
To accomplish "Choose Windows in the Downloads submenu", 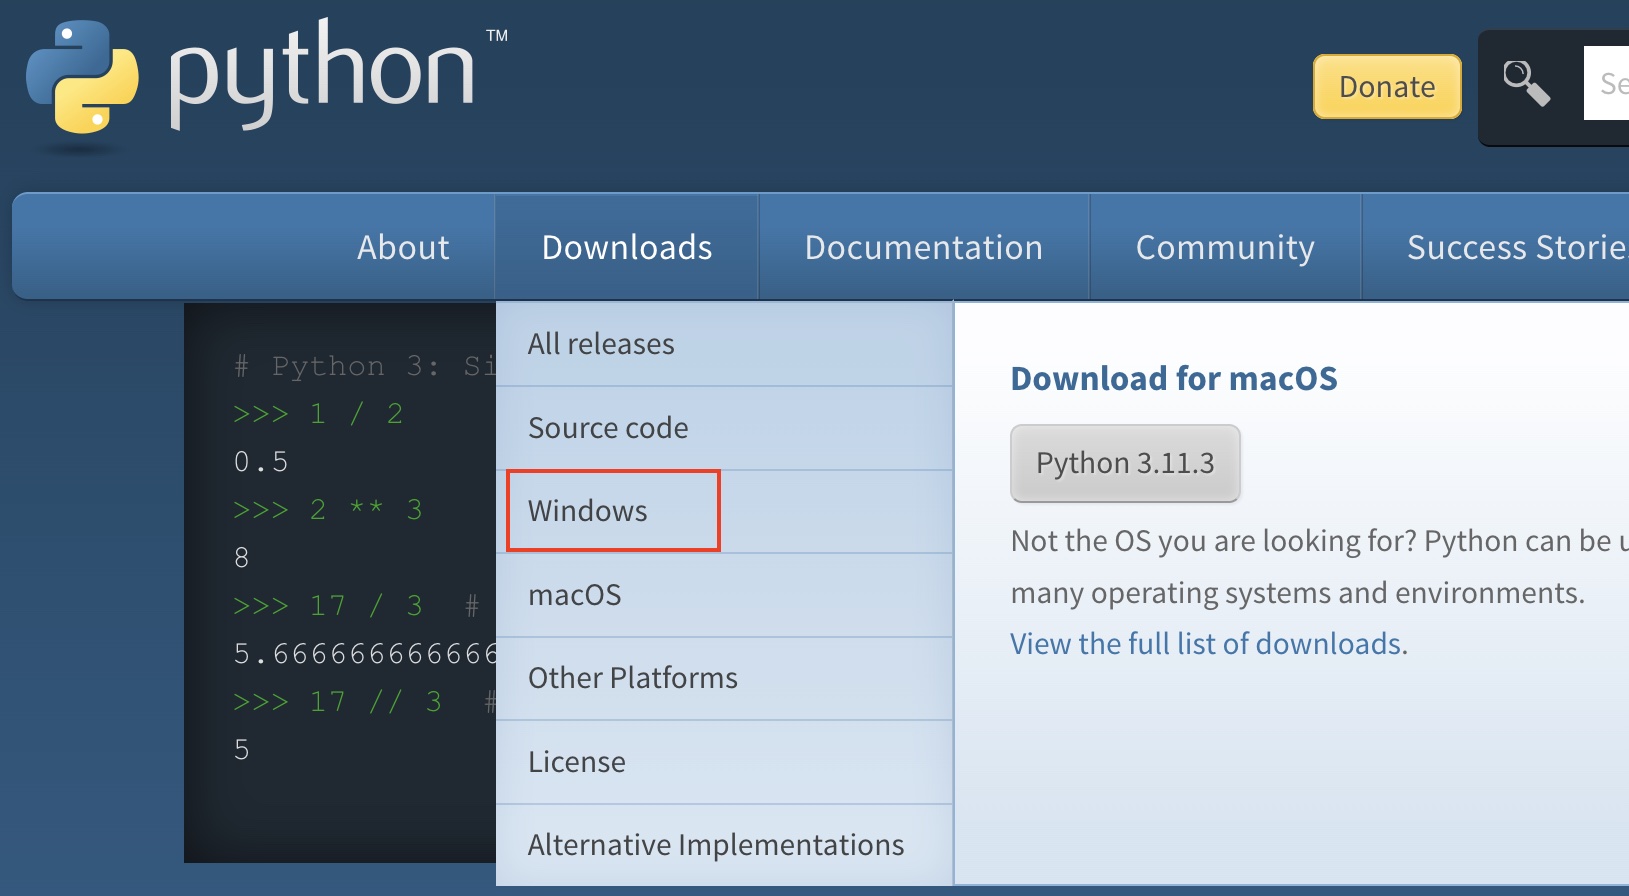I will click(x=724, y=511).
